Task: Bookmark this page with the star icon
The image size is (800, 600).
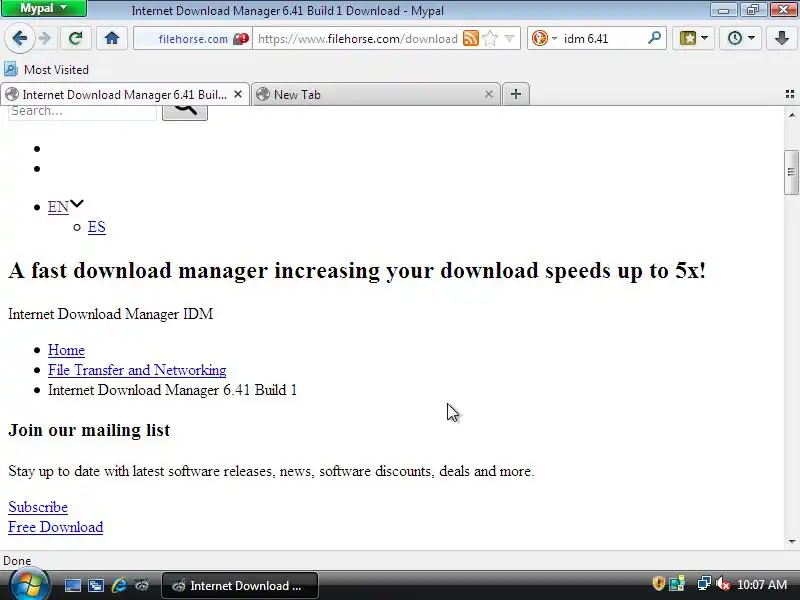Action: (x=490, y=38)
